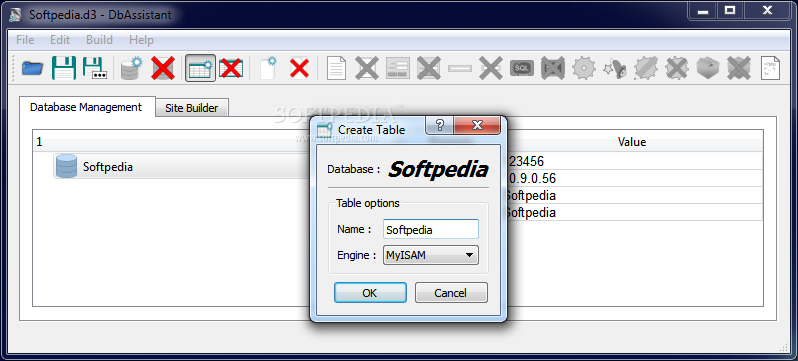This screenshot has width=798, height=361.
Task: Click the create table toolbar icon
Action: [x=200, y=68]
